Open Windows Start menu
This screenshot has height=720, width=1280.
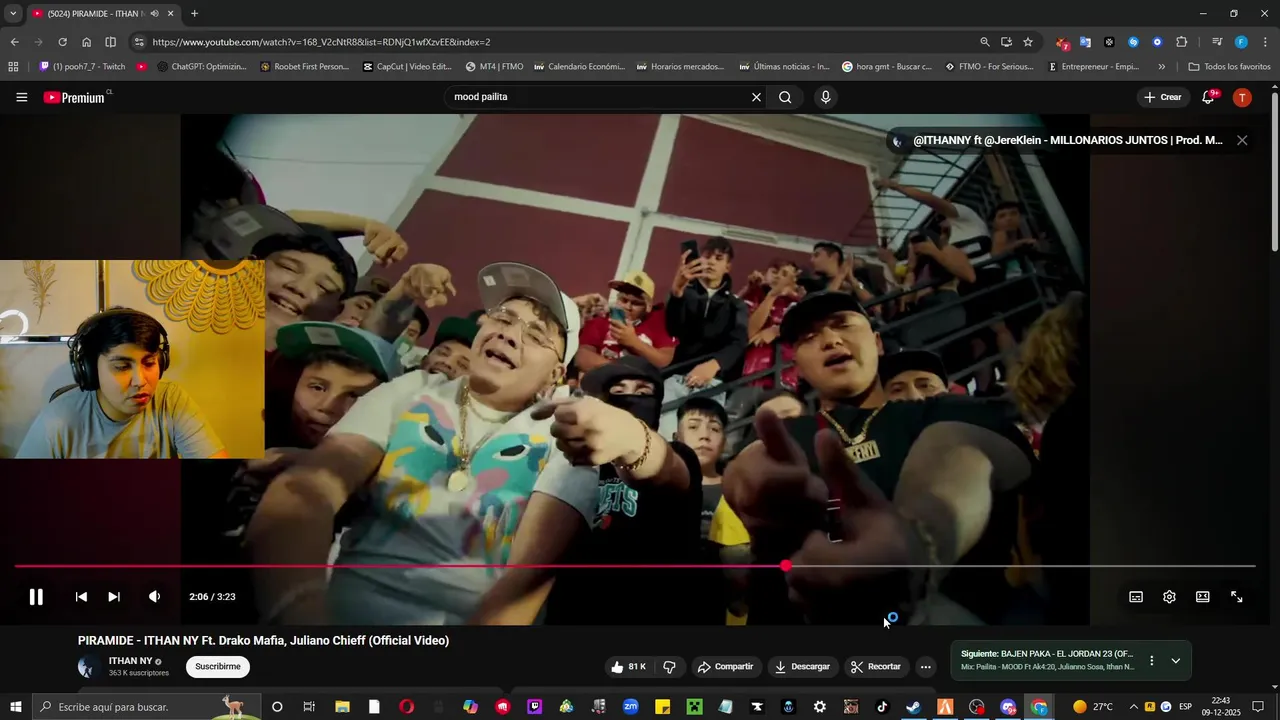(14, 707)
